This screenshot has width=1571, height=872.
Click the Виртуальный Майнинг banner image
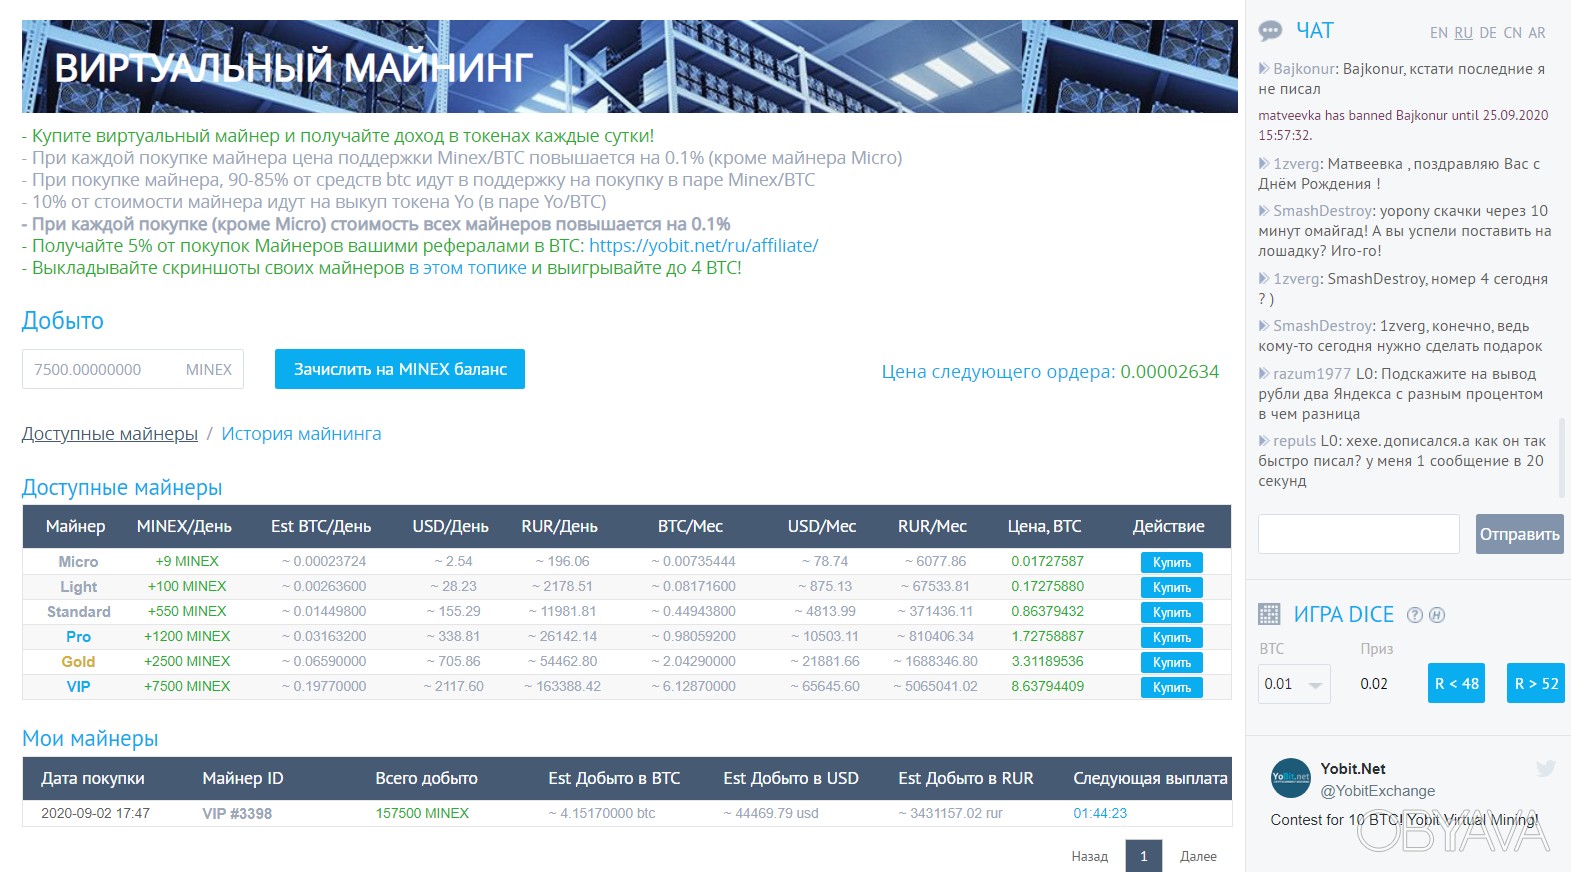[630, 66]
